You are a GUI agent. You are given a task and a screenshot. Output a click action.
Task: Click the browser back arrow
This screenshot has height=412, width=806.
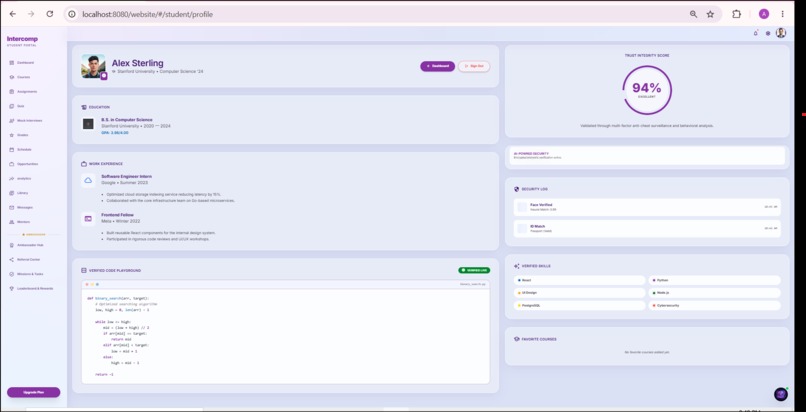(x=13, y=14)
